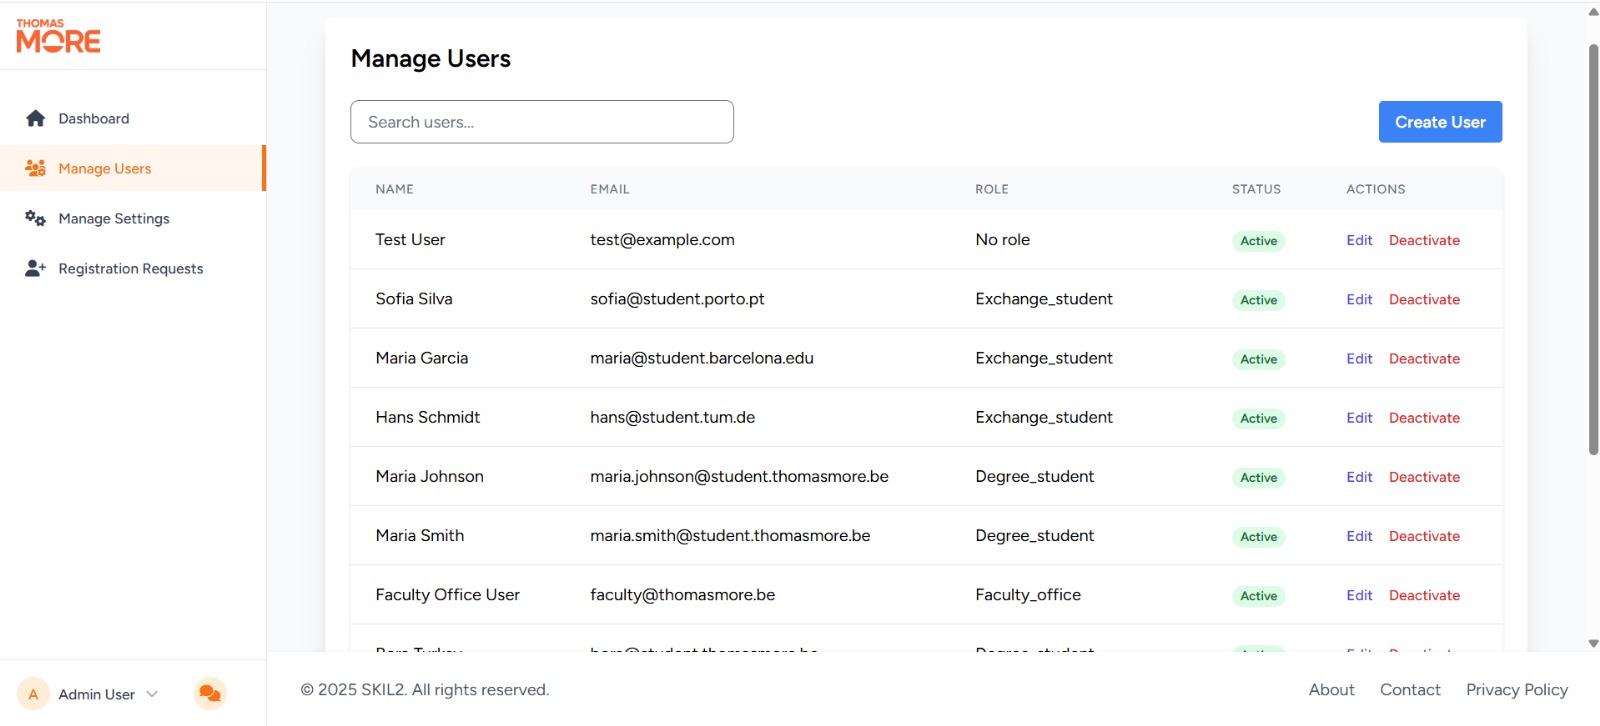Expand the Admin User chevron menu
1600x726 pixels.
(x=152, y=694)
